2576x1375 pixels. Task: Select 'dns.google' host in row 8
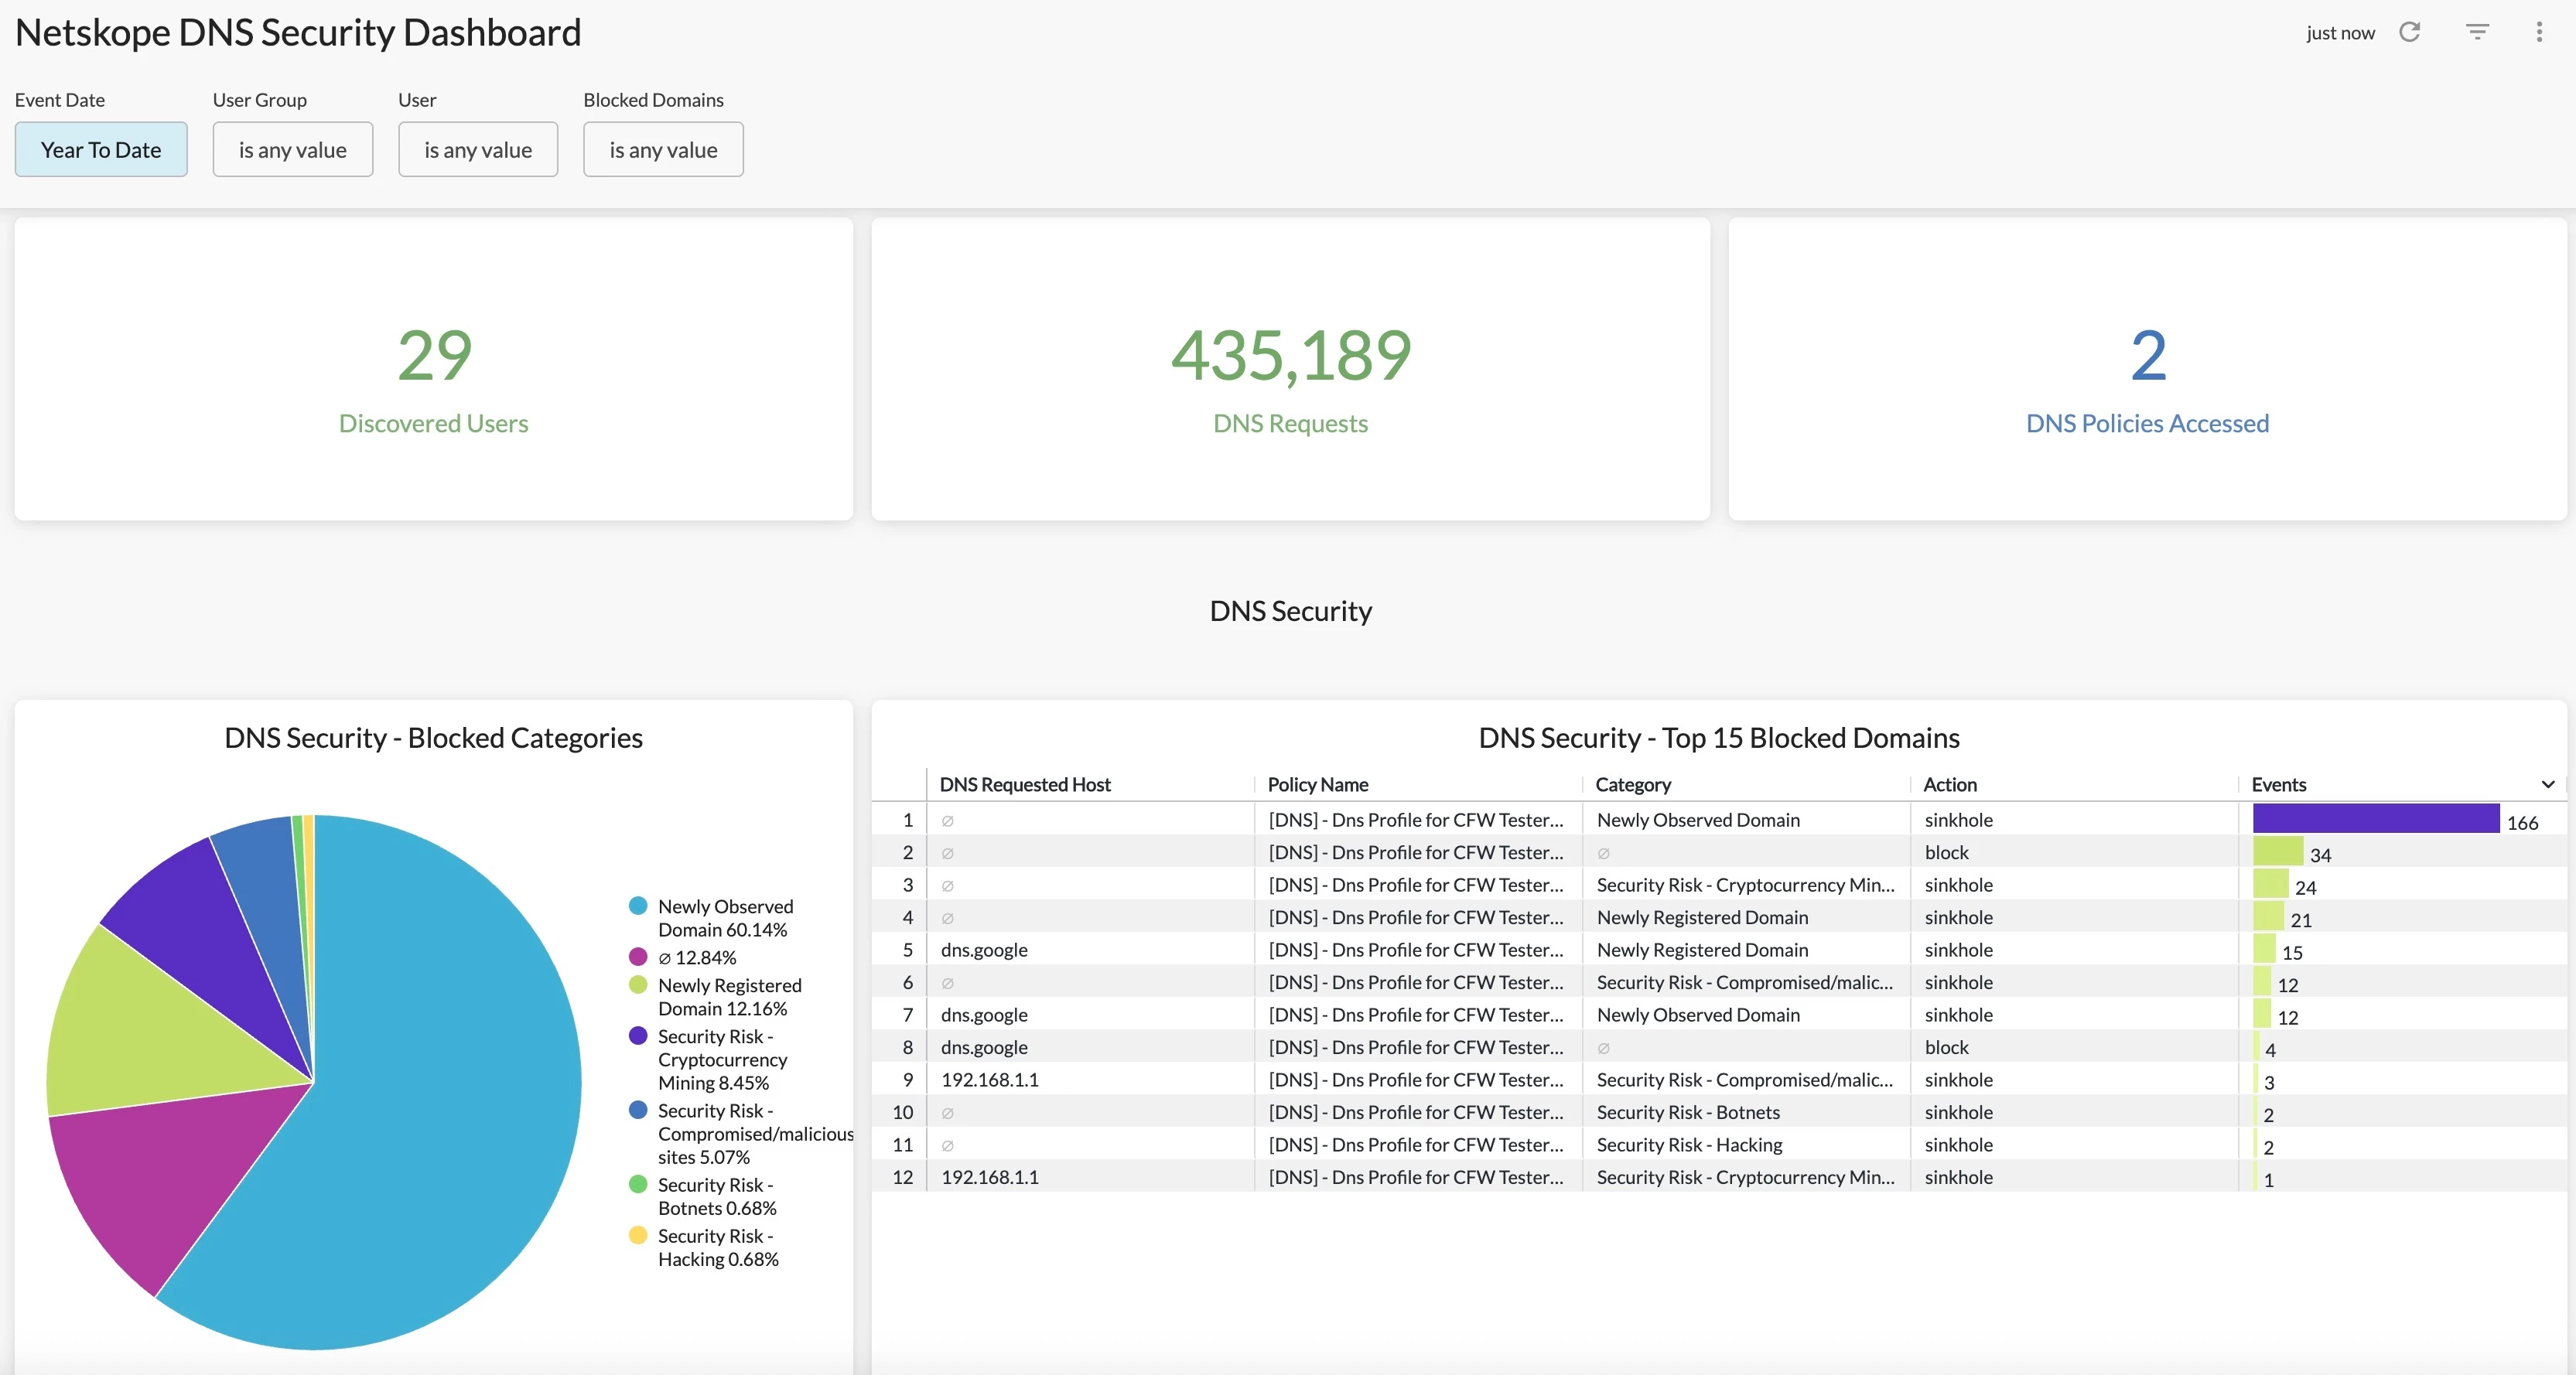984,1047
